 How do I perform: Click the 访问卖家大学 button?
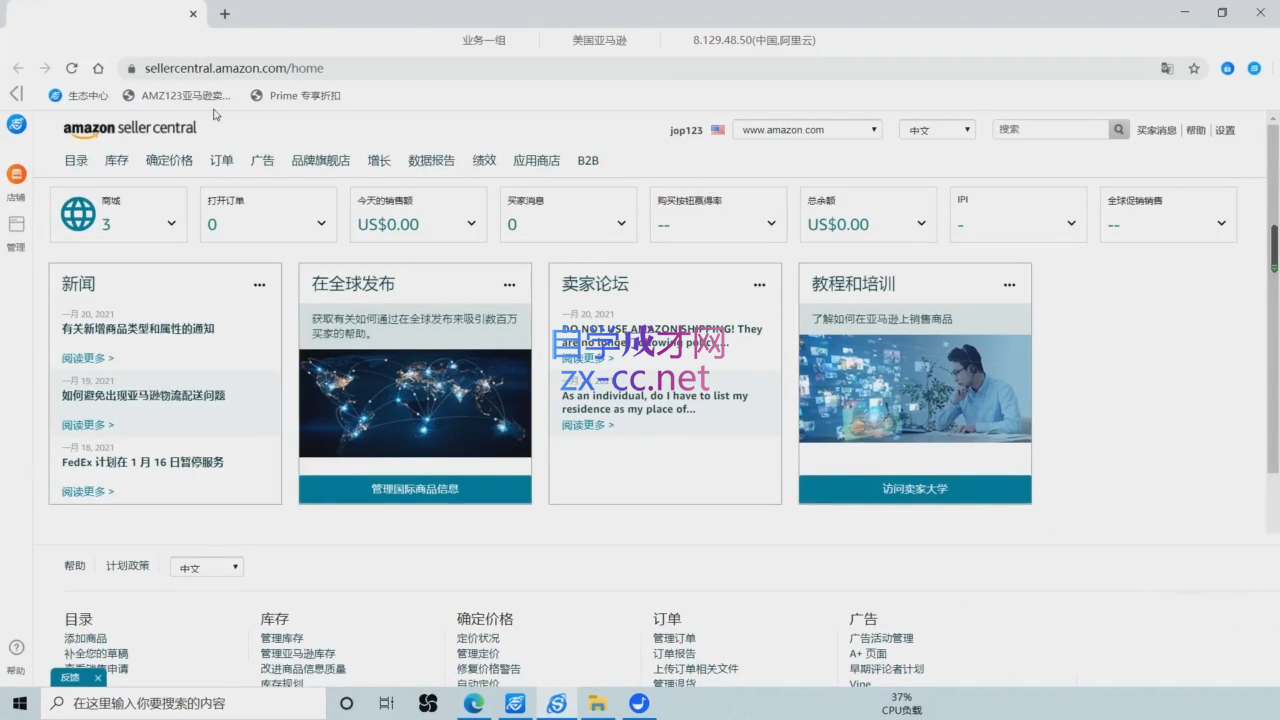[x=915, y=489]
